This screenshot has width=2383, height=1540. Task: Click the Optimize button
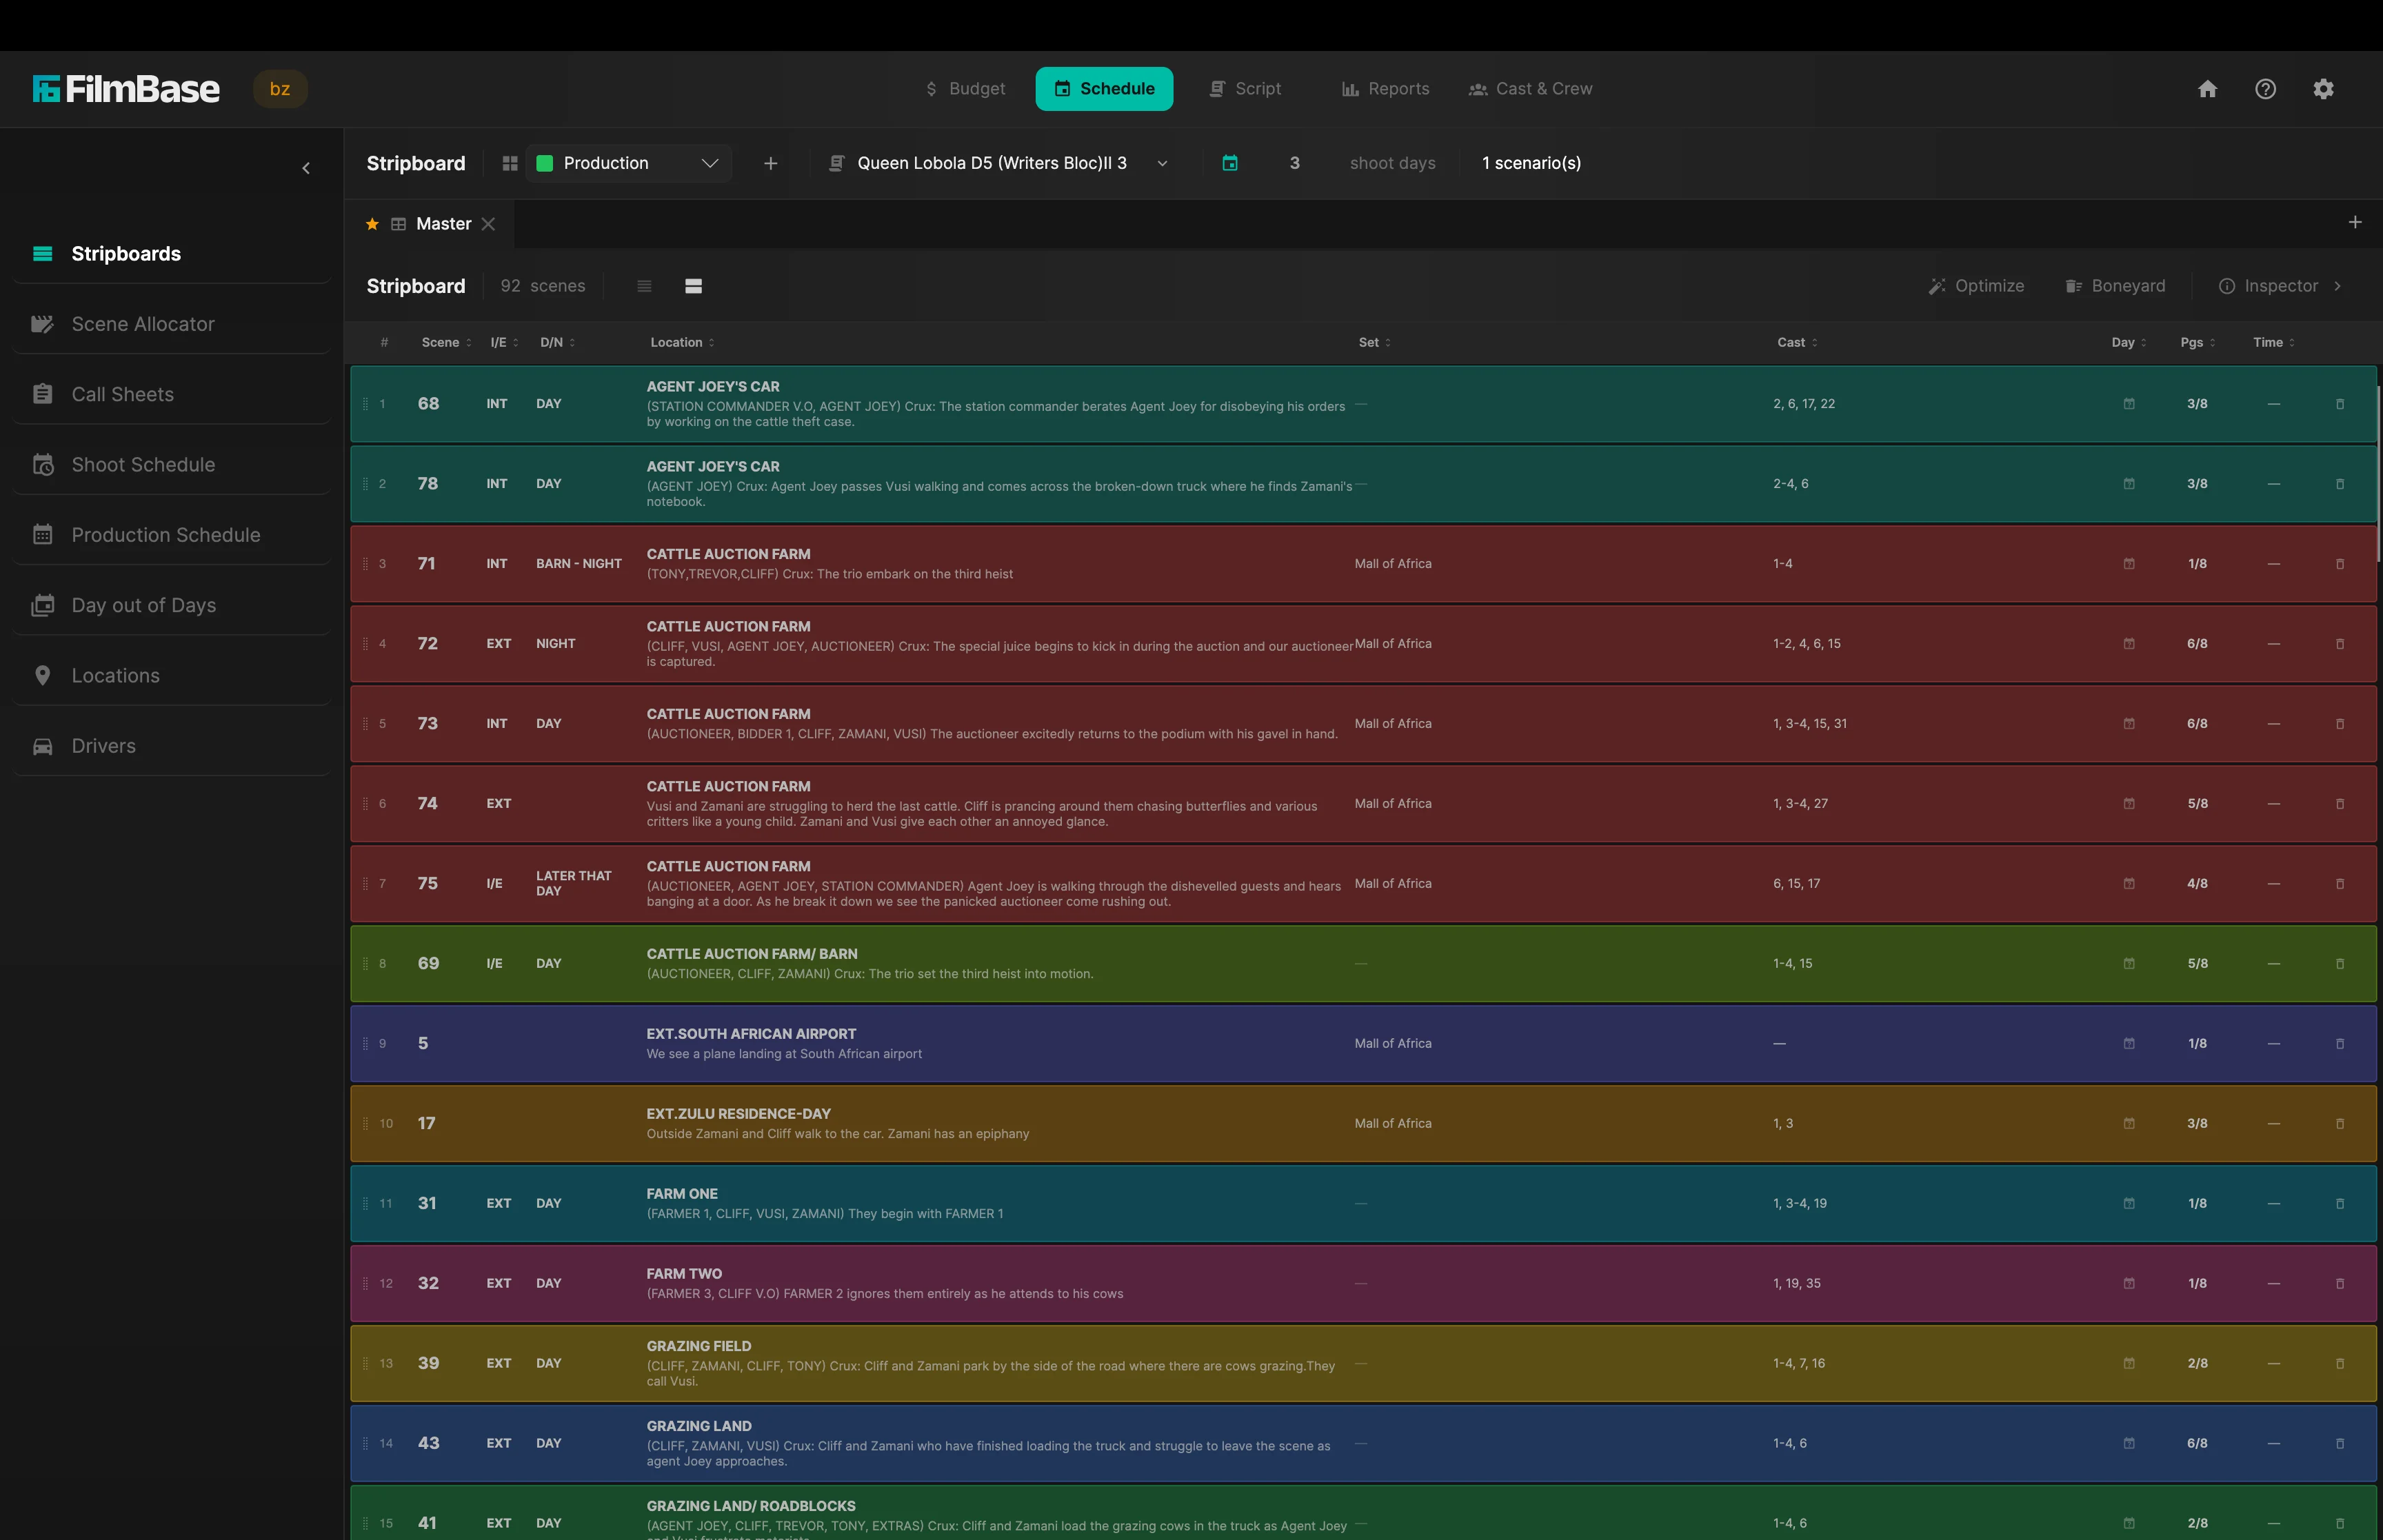point(1976,286)
